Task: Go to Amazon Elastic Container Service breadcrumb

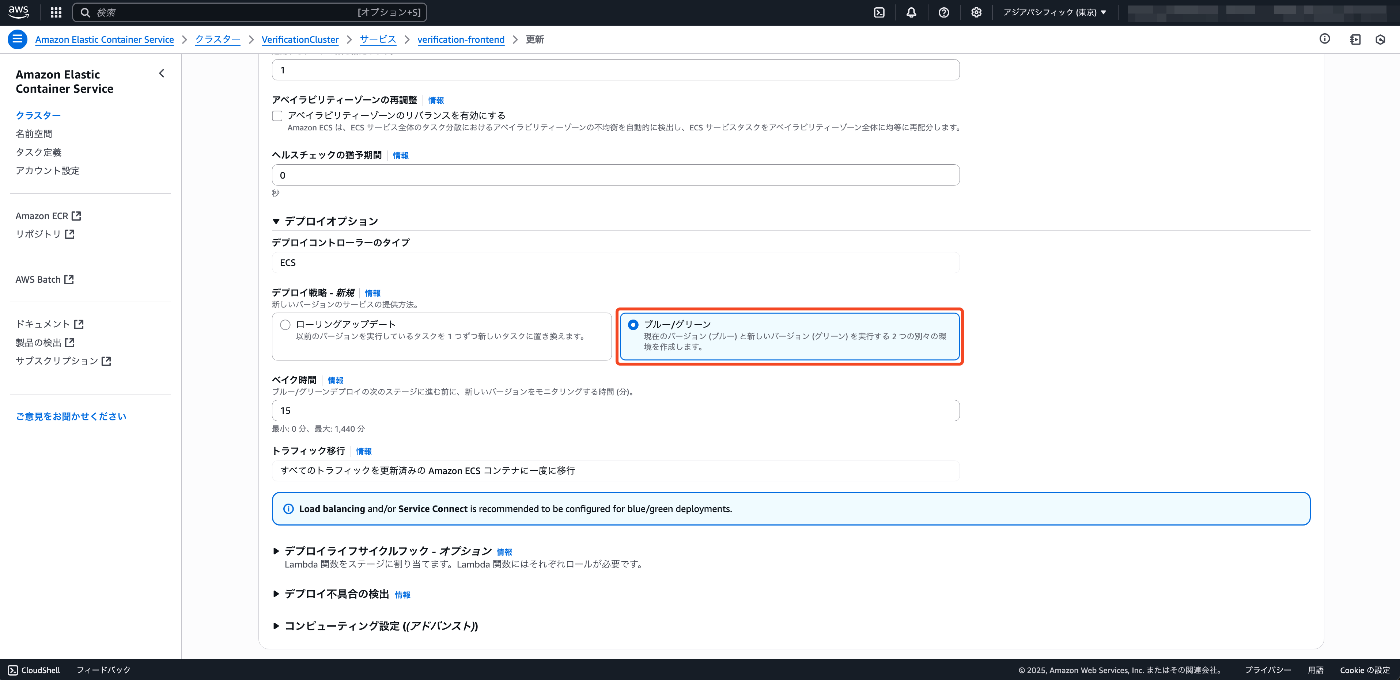Action: coord(104,39)
